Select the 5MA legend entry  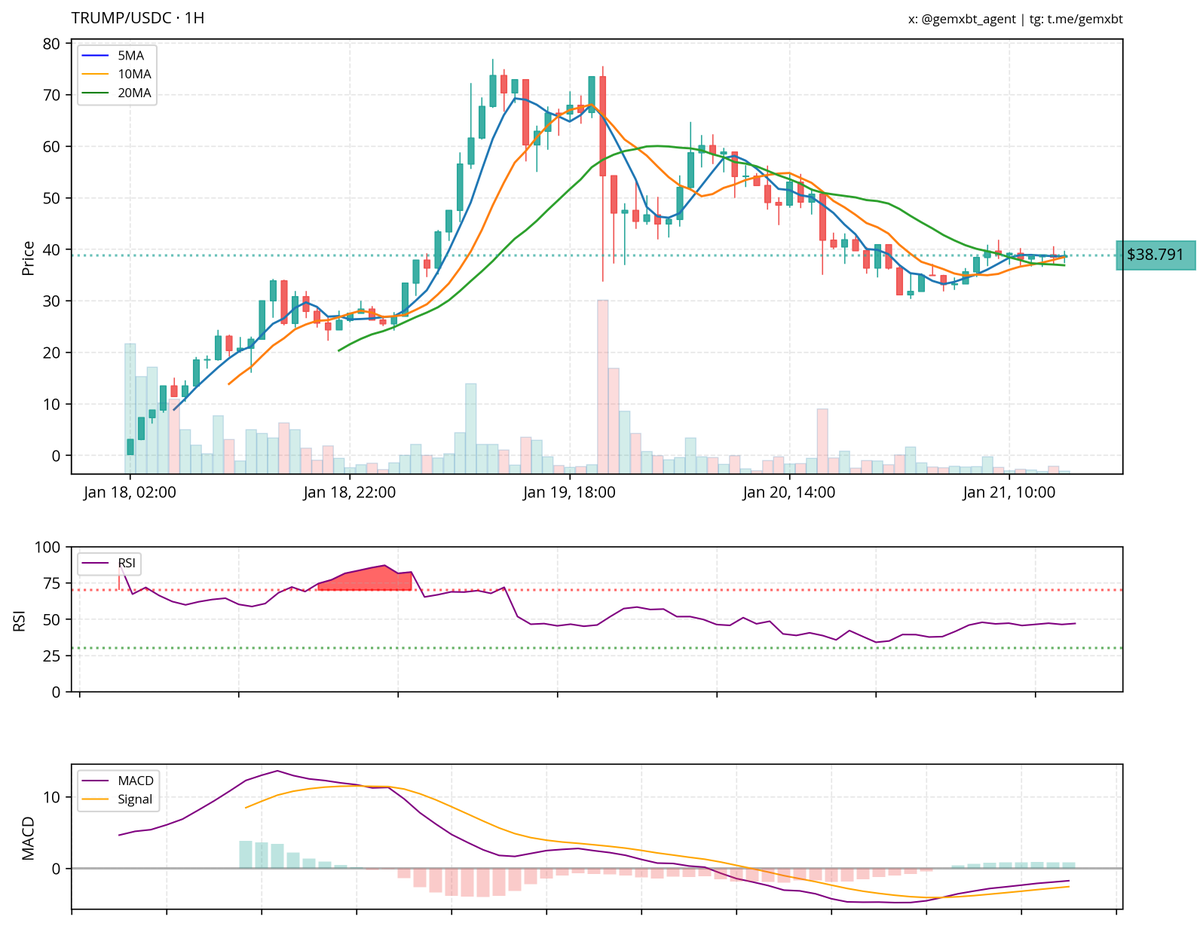click(116, 55)
